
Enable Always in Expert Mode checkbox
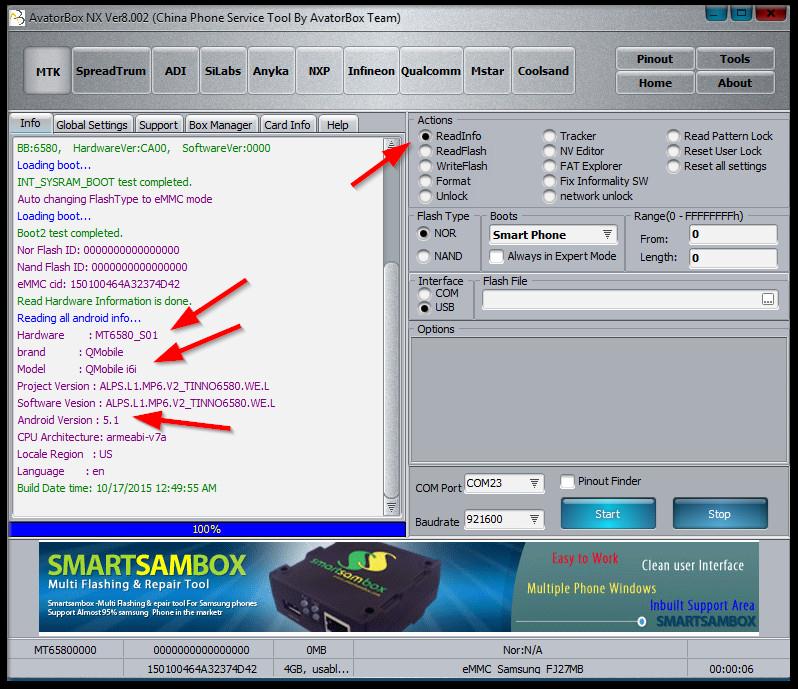[x=497, y=256]
